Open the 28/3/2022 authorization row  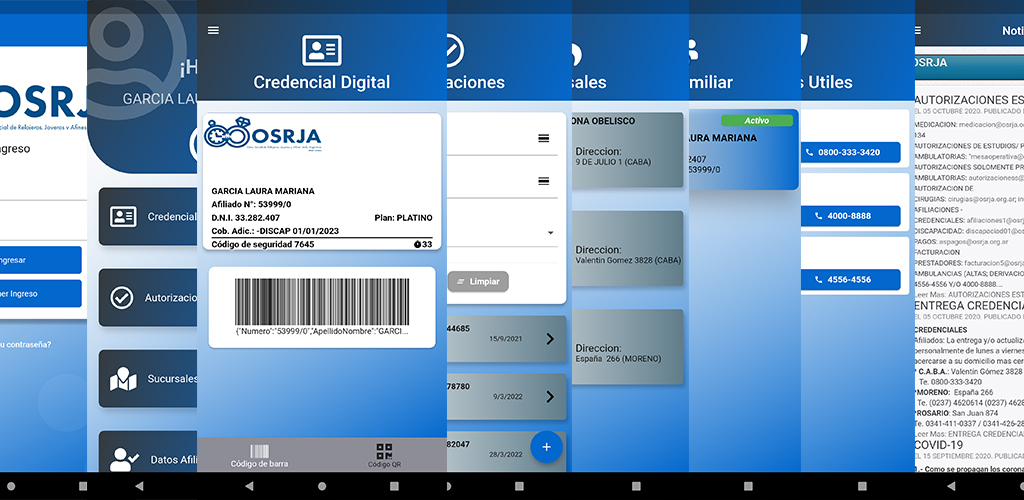(x=507, y=450)
